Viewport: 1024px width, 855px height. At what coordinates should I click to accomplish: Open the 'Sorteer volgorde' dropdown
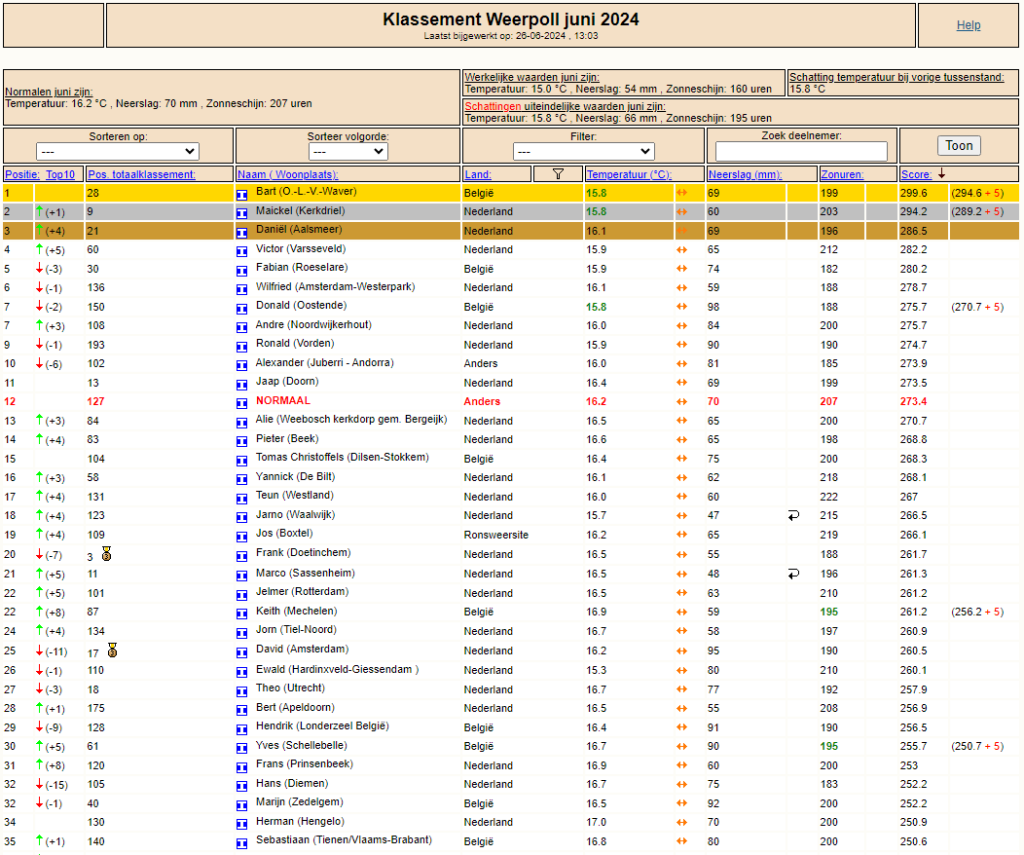coord(348,152)
